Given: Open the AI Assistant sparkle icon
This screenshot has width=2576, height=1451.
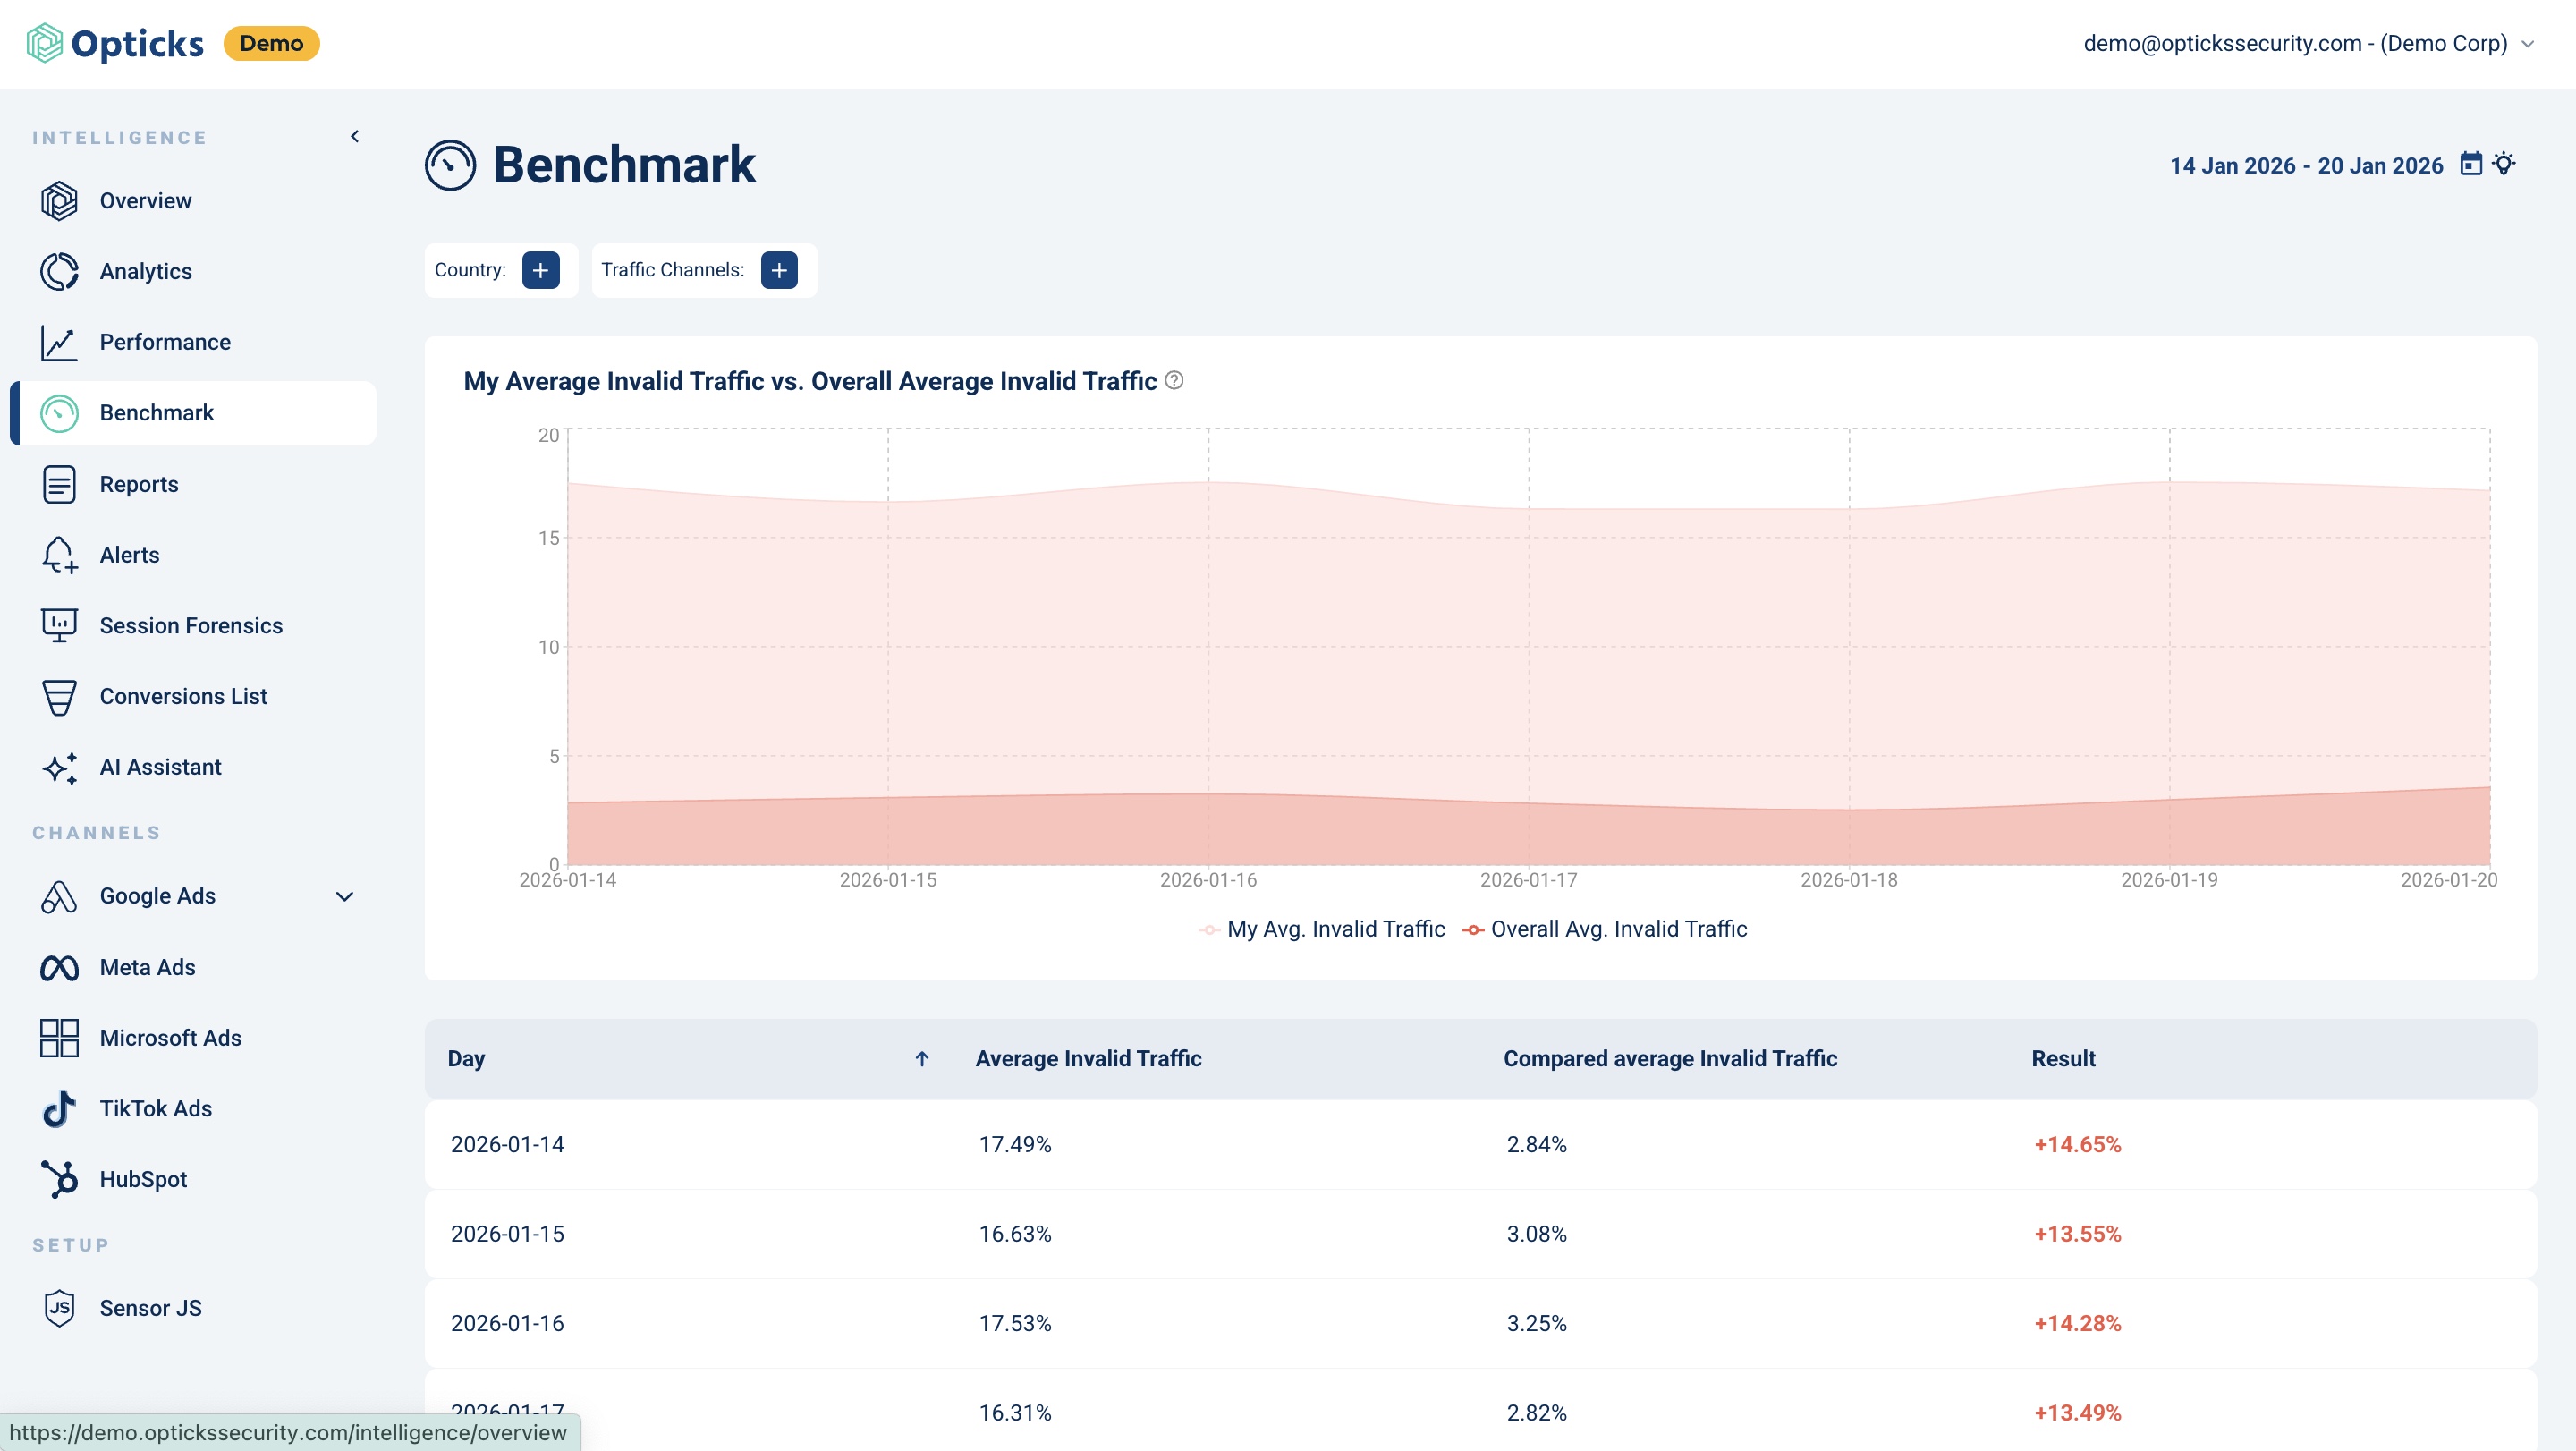Looking at the screenshot, I should (59, 767).
